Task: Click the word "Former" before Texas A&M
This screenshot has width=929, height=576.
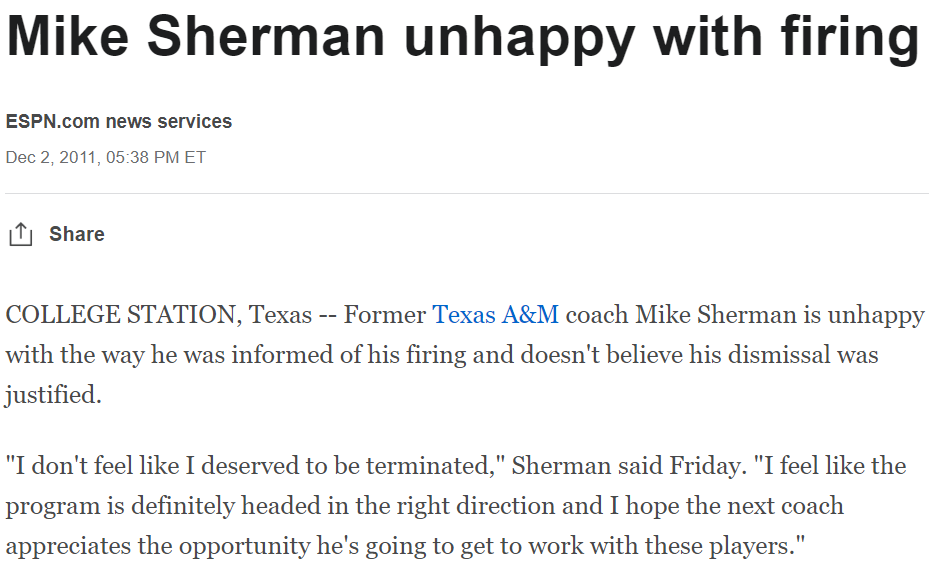Action: [x=384, y=315]
